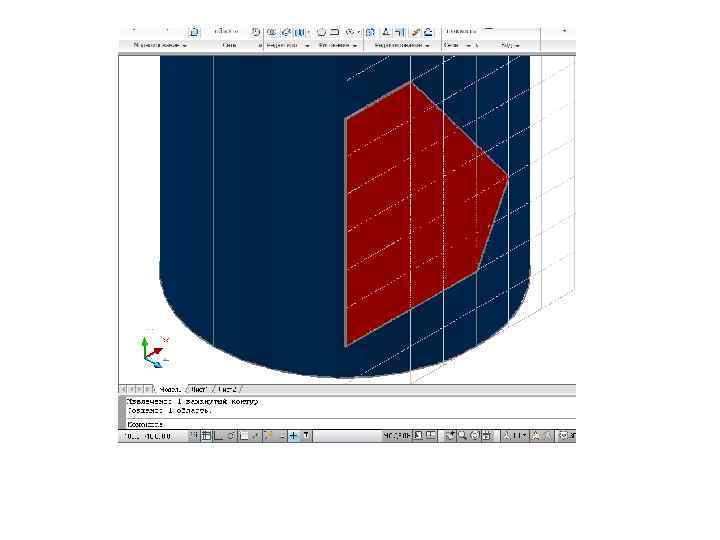Click the polygon drawing icon in ribbon
The width and height of the screenshot is (720, 540).
coord(321,32)
